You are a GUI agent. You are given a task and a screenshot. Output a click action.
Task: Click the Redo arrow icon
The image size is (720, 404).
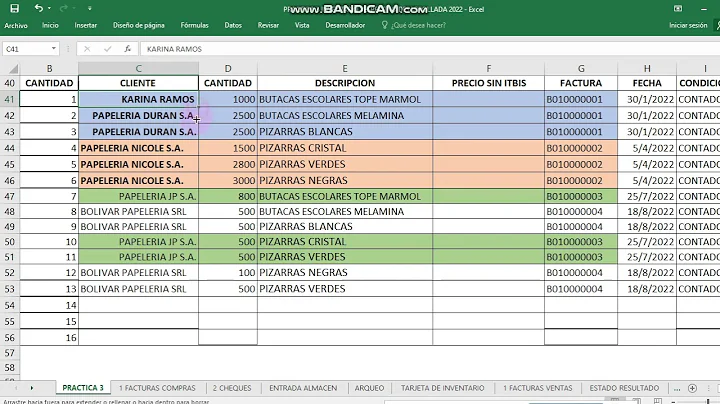tap(63, 8)
